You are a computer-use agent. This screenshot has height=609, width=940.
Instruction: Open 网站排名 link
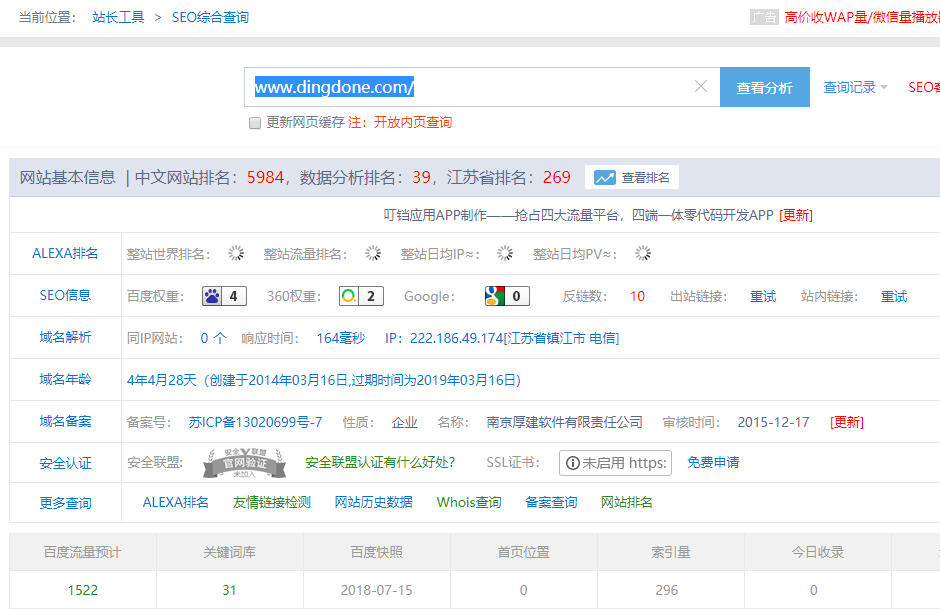tap(626, 502)
